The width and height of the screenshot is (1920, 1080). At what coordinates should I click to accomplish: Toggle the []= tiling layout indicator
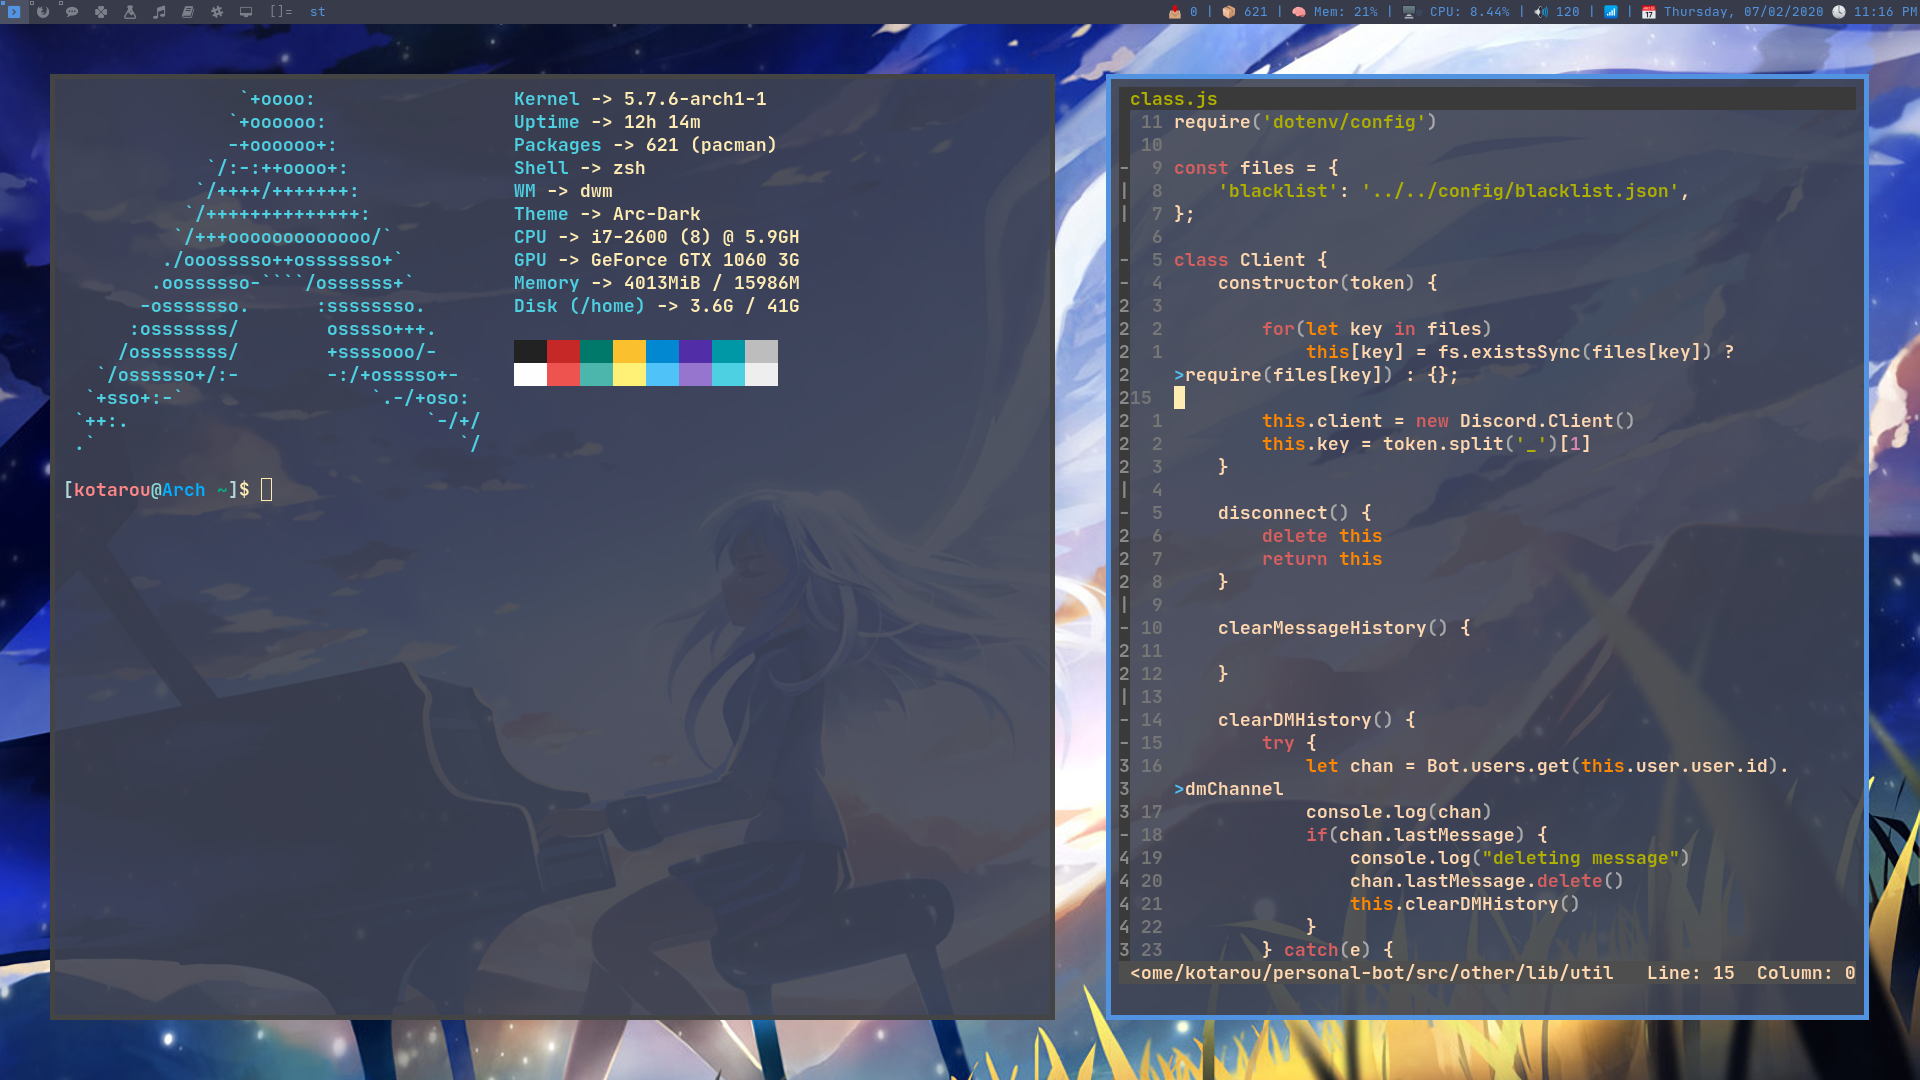[281, 12]
